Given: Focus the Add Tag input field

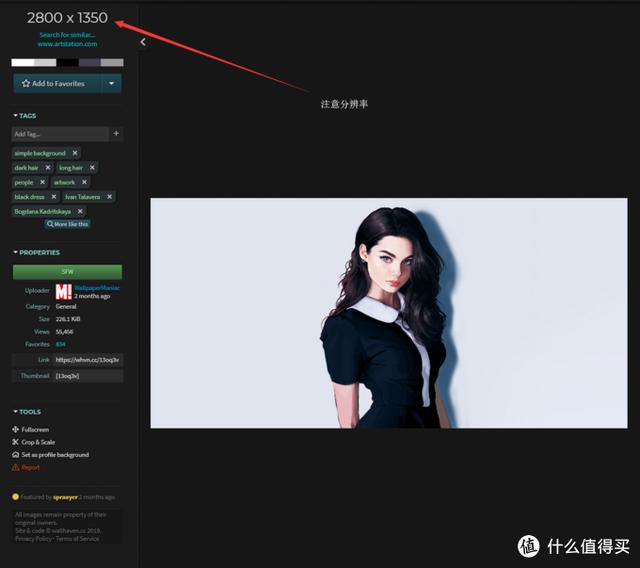Looking at the screenshot, I should [60, 134].
